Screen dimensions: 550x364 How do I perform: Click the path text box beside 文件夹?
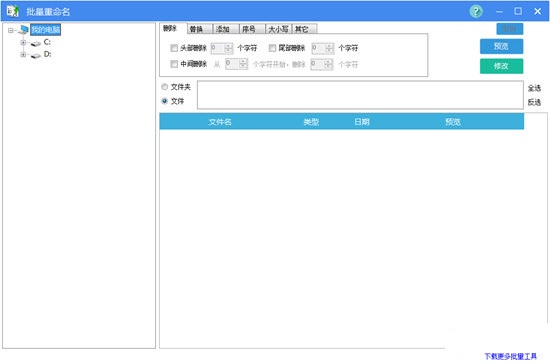(x=360, y=95)
